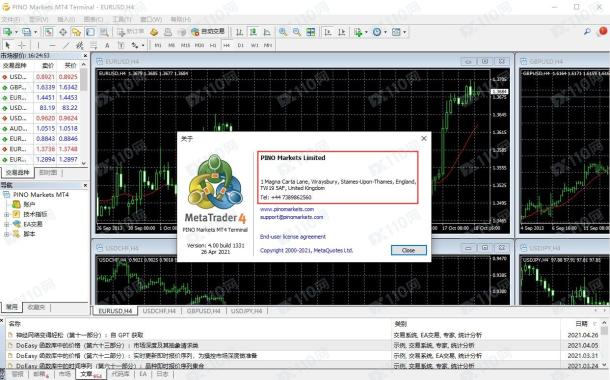Image resolution: width=610 pixels, height=380 pixels.
Task: Toggle the Strategy Tester toolbar icon
Action: (x=104, y=32)
